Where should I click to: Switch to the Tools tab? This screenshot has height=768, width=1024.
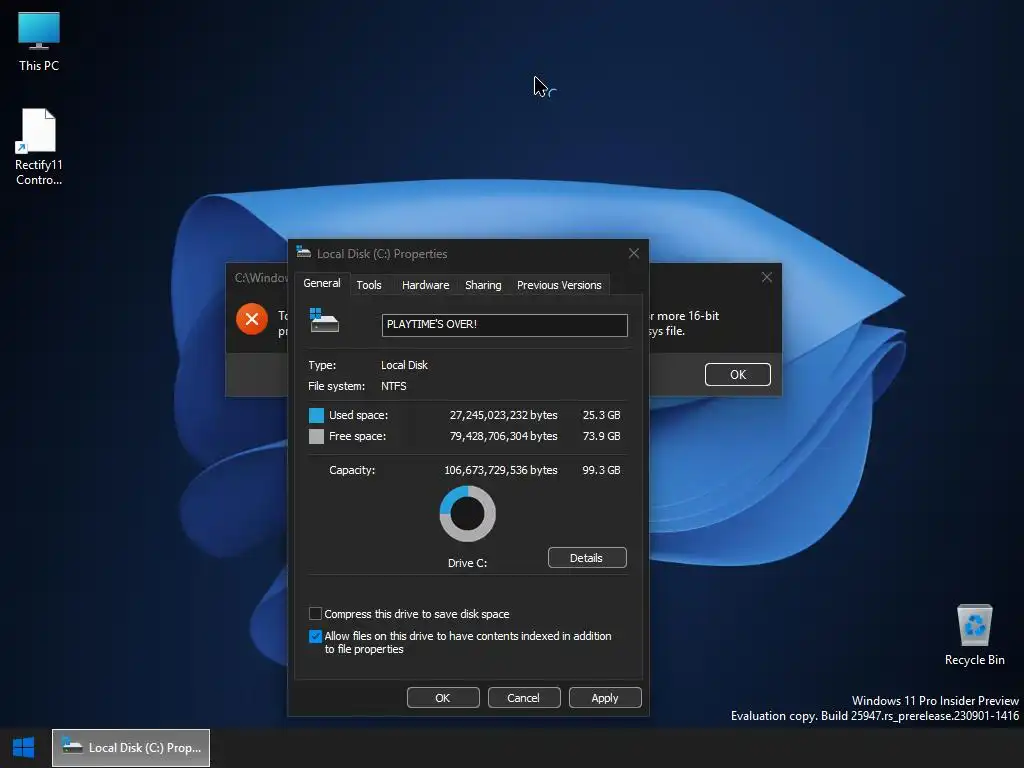coord(369,285)
